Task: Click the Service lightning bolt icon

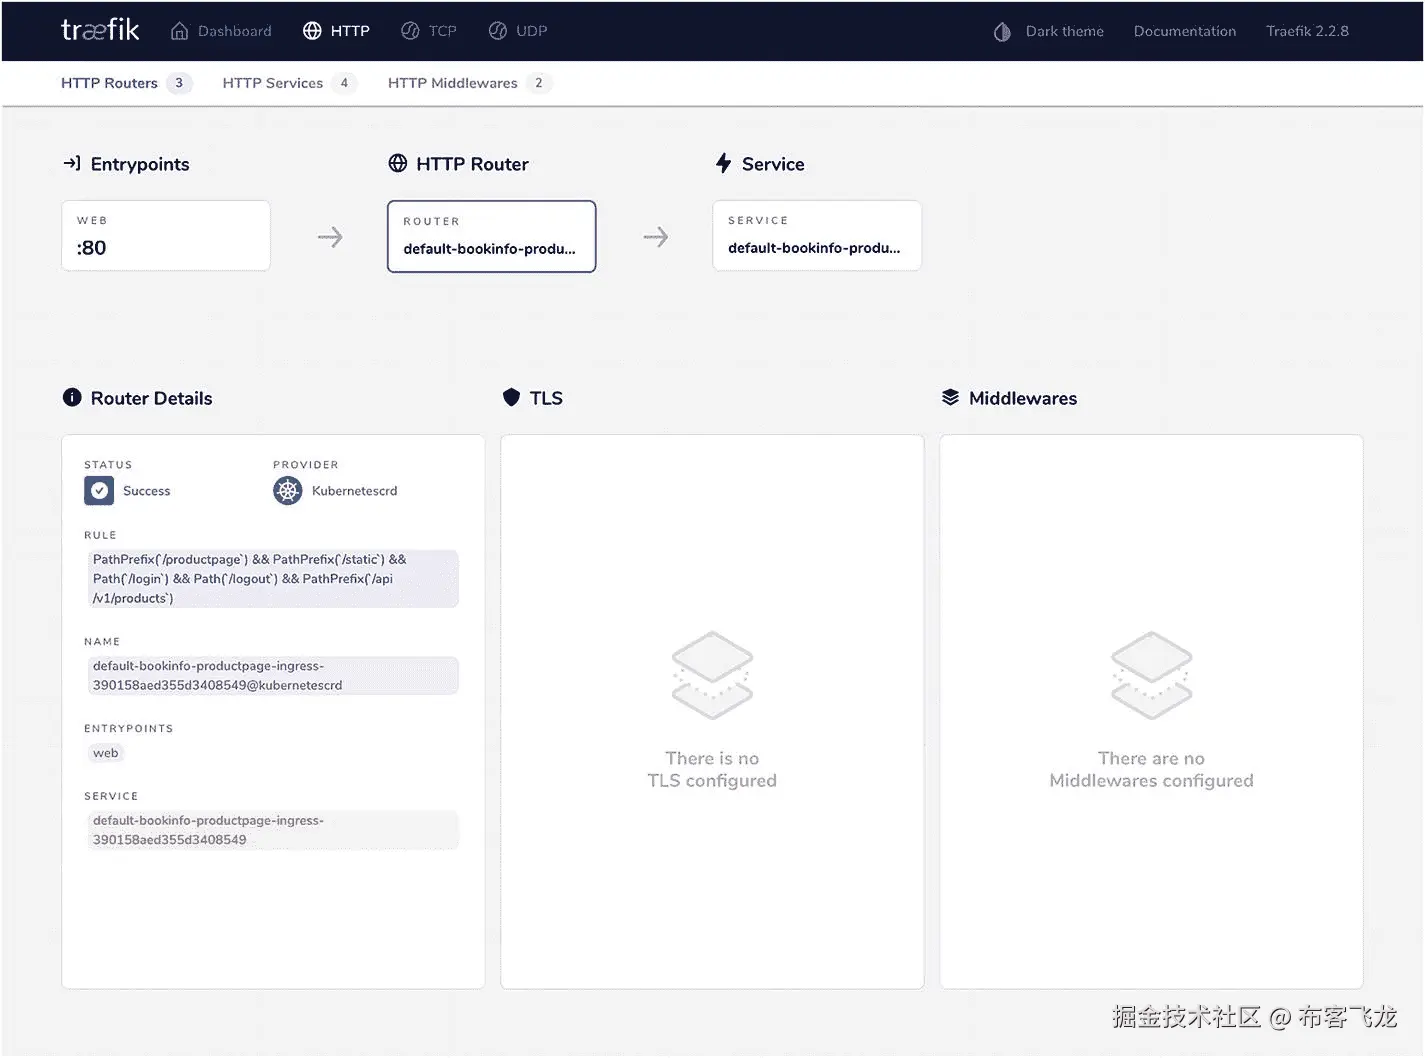Action: [723, 163]
